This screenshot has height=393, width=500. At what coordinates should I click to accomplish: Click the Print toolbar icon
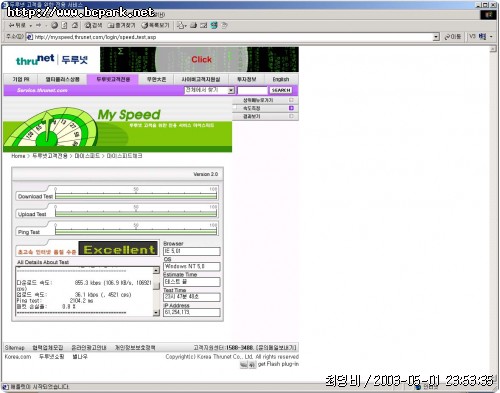[193, 25]
